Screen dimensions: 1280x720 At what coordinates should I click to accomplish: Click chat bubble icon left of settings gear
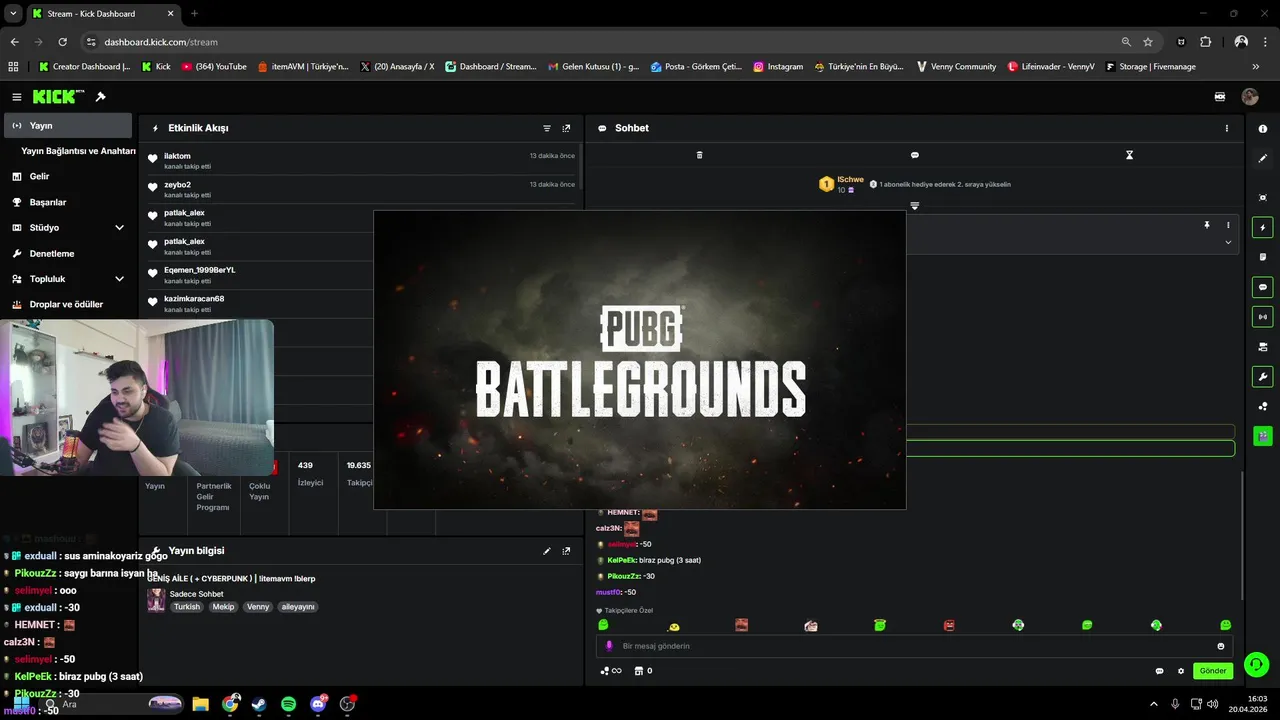1159,671
